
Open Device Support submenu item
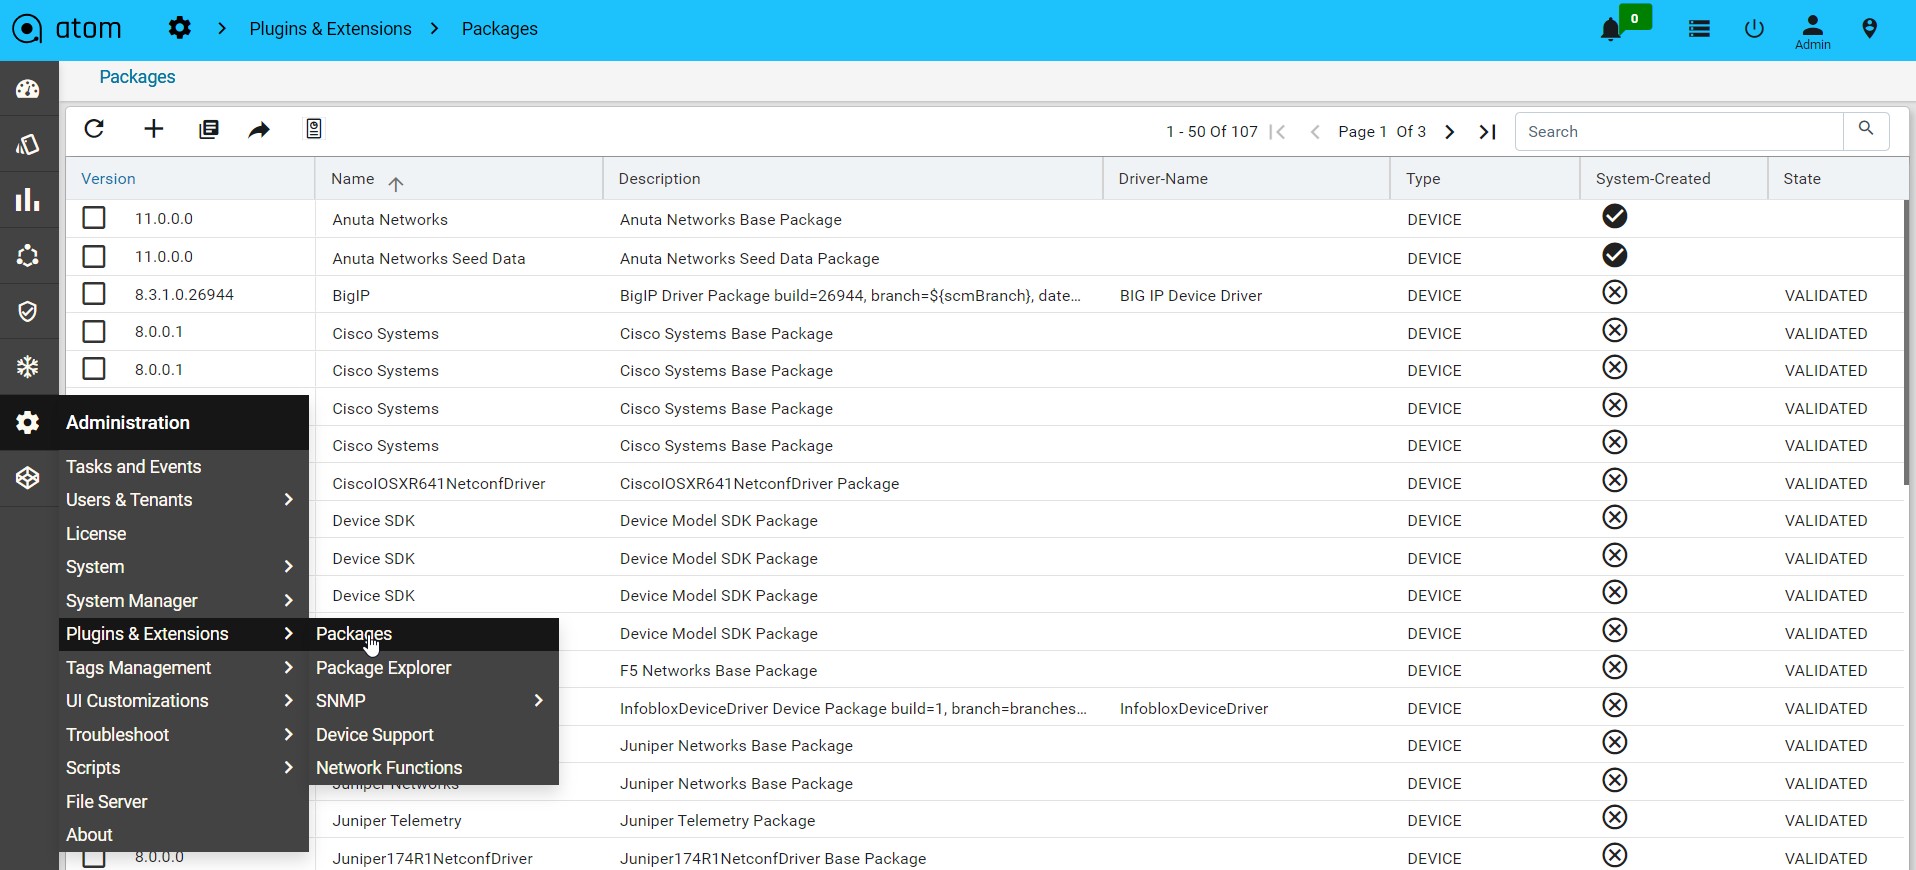point(374,735)
